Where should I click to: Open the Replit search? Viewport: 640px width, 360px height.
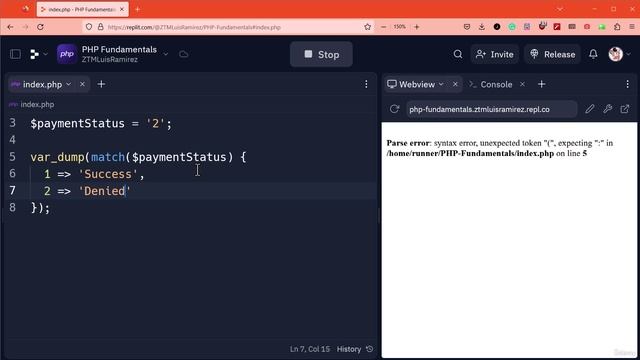pos(458,54)
